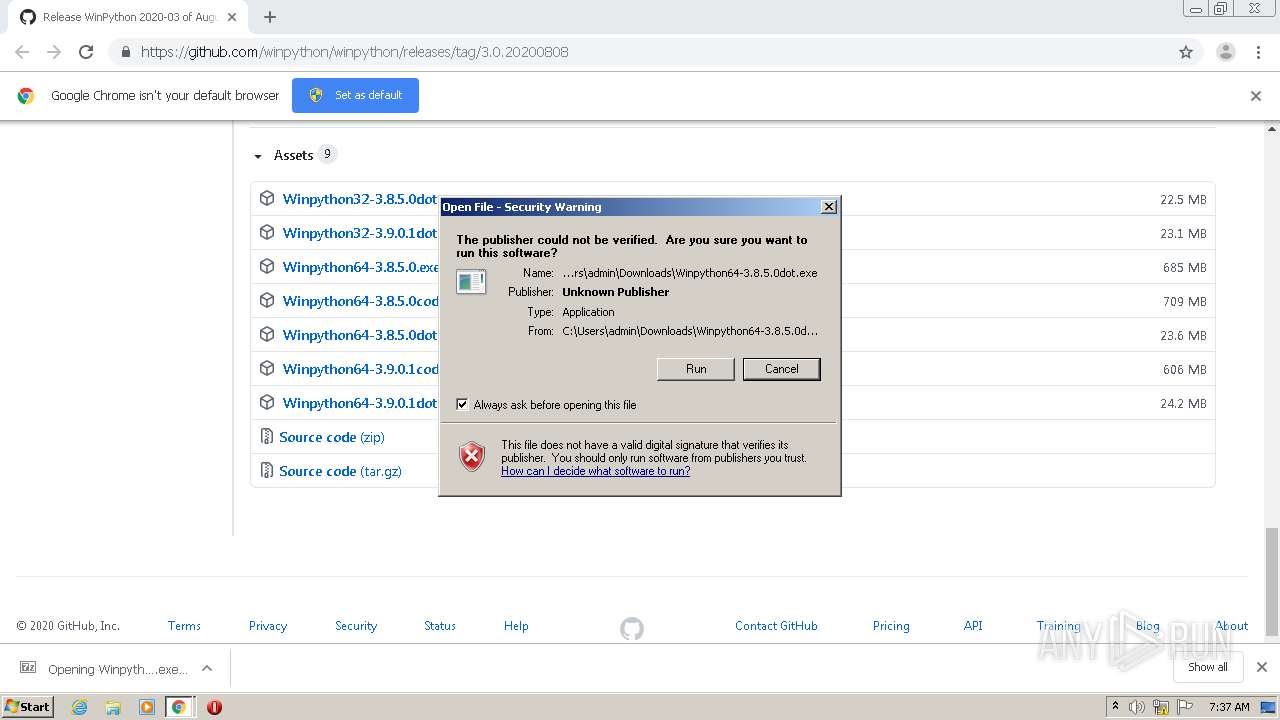Download Source code (zip)
Image resolution: width=1280 pixels, height=720 pixels.
point(332,437)
